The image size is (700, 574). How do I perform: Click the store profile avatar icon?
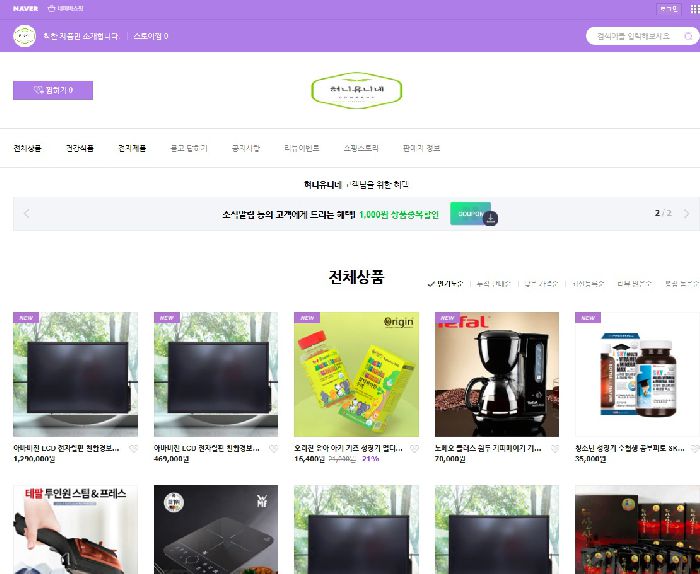click(24, 36)
